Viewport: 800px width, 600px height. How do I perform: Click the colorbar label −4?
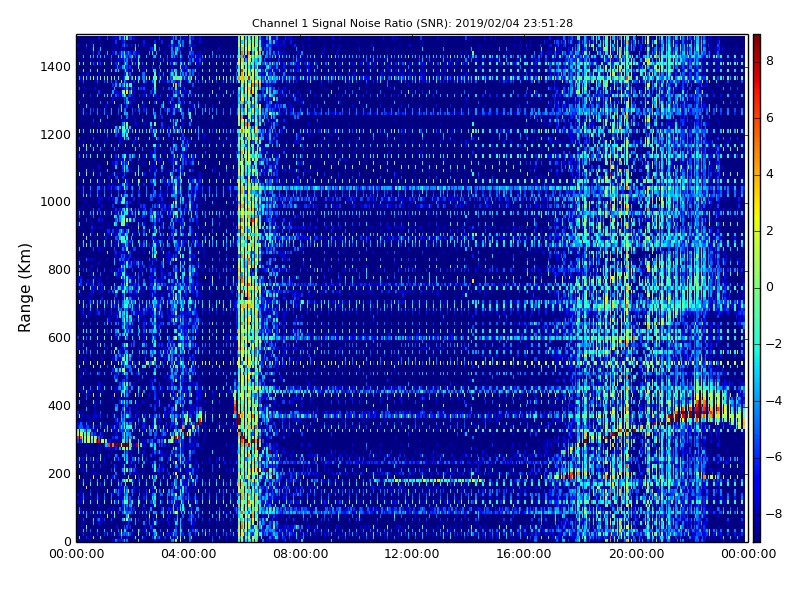pos(774,401)
